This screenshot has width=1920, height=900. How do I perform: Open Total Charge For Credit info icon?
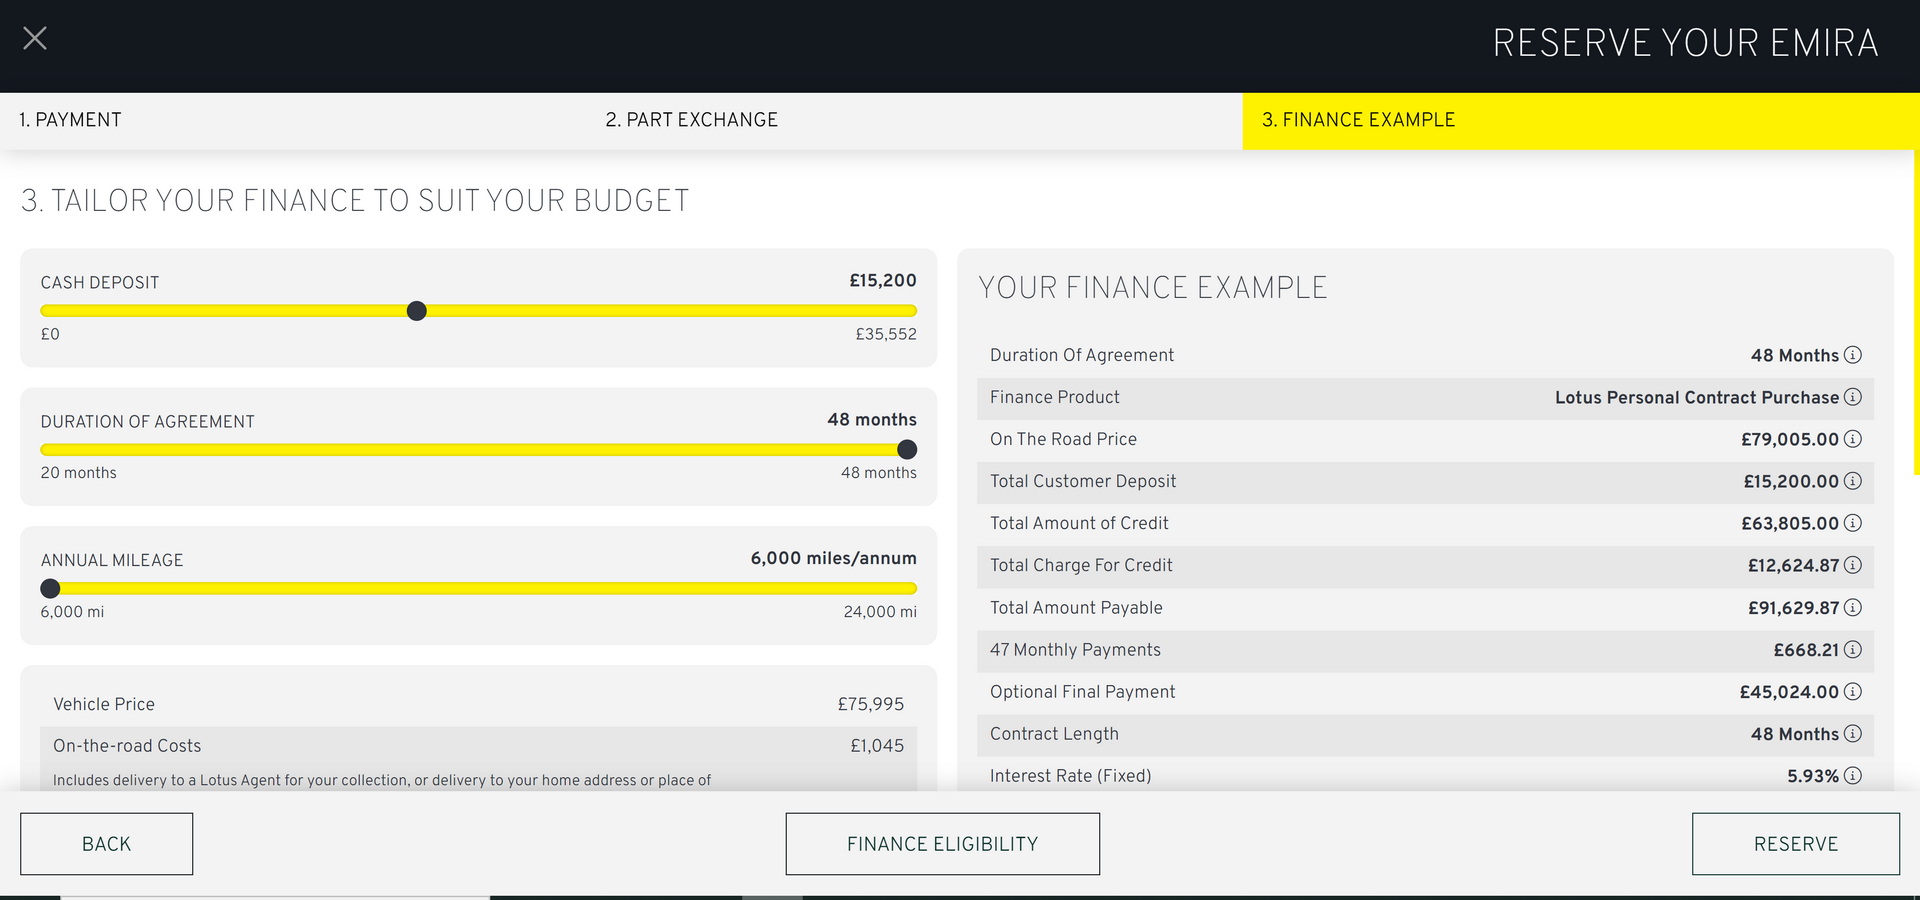click(1852, 565)
